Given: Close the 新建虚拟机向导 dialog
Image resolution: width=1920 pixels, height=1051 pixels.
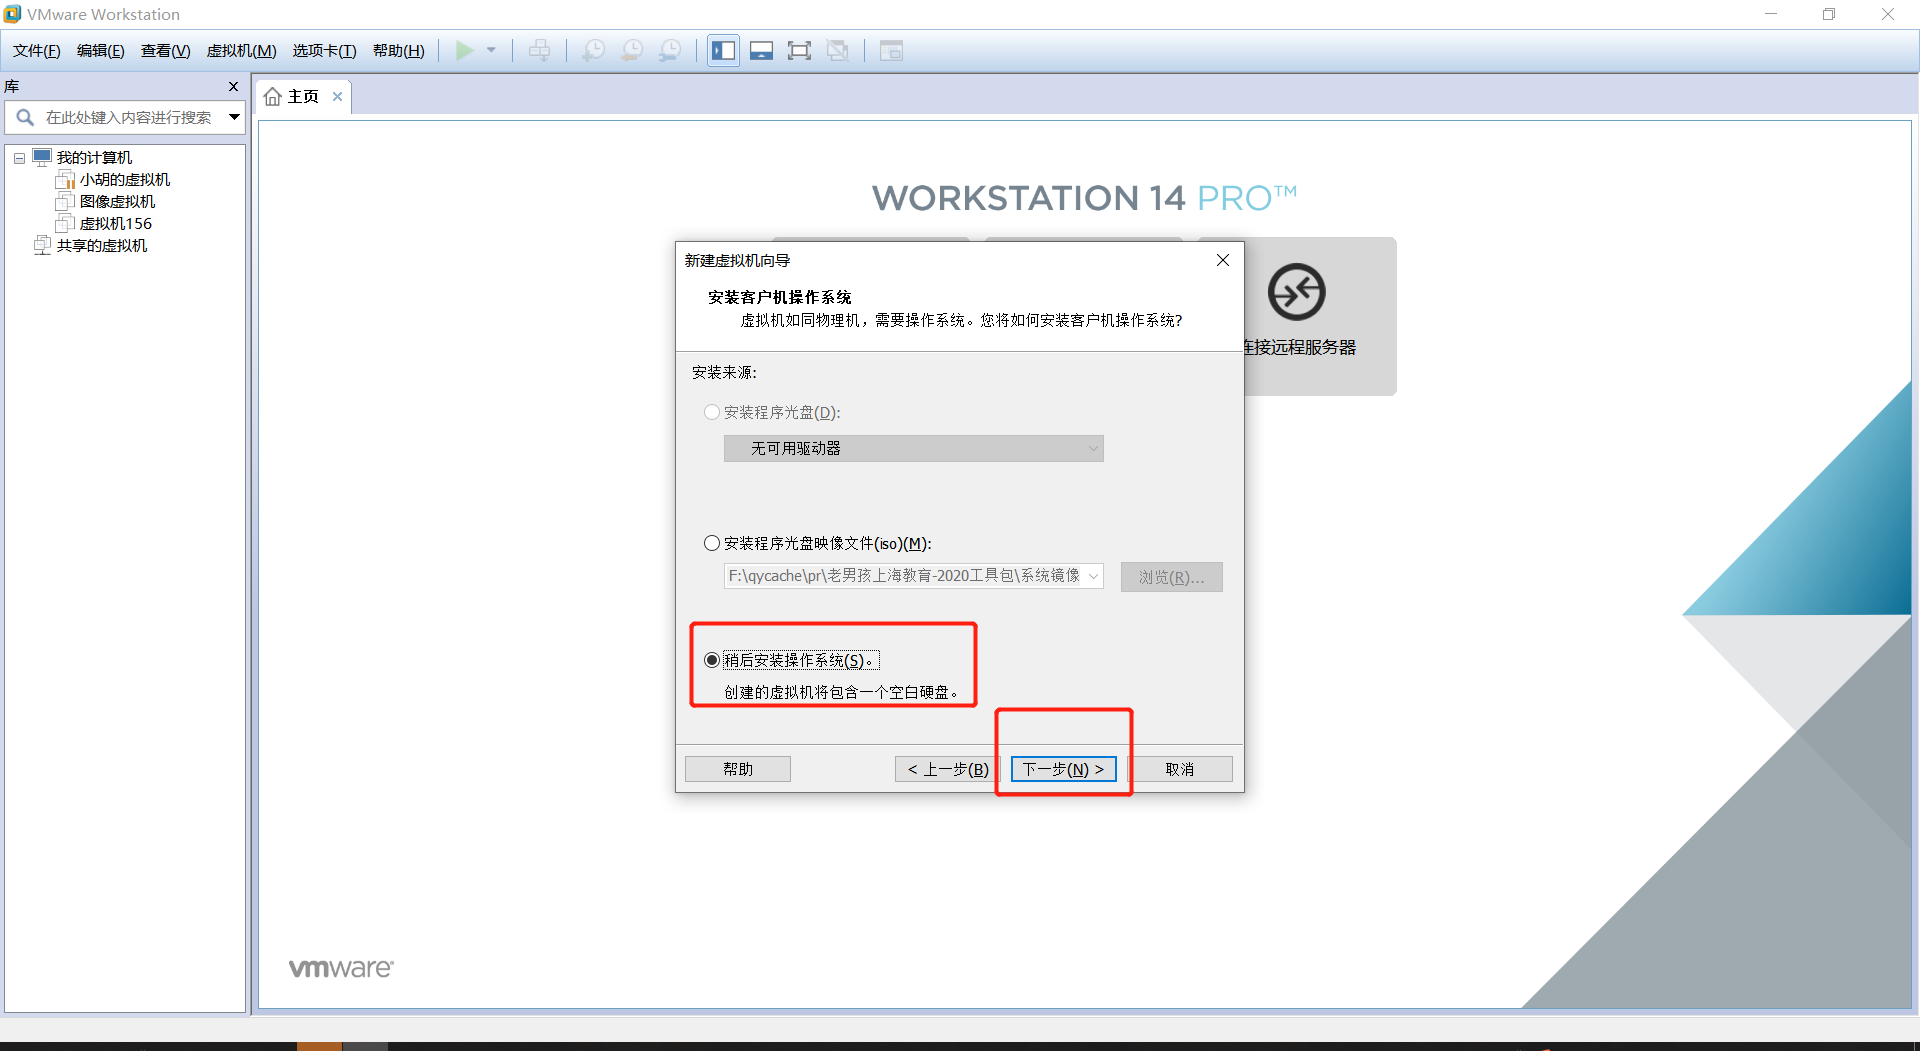Looking at the screenshot, I should [x=1223, y=260].
